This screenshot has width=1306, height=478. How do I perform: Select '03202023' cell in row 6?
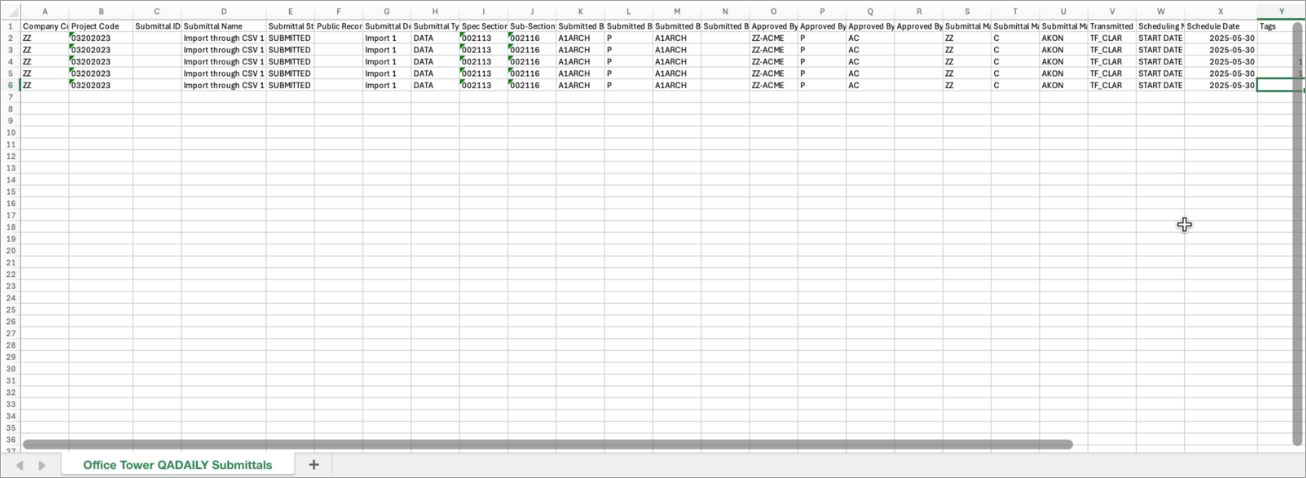tap(100, 86)
